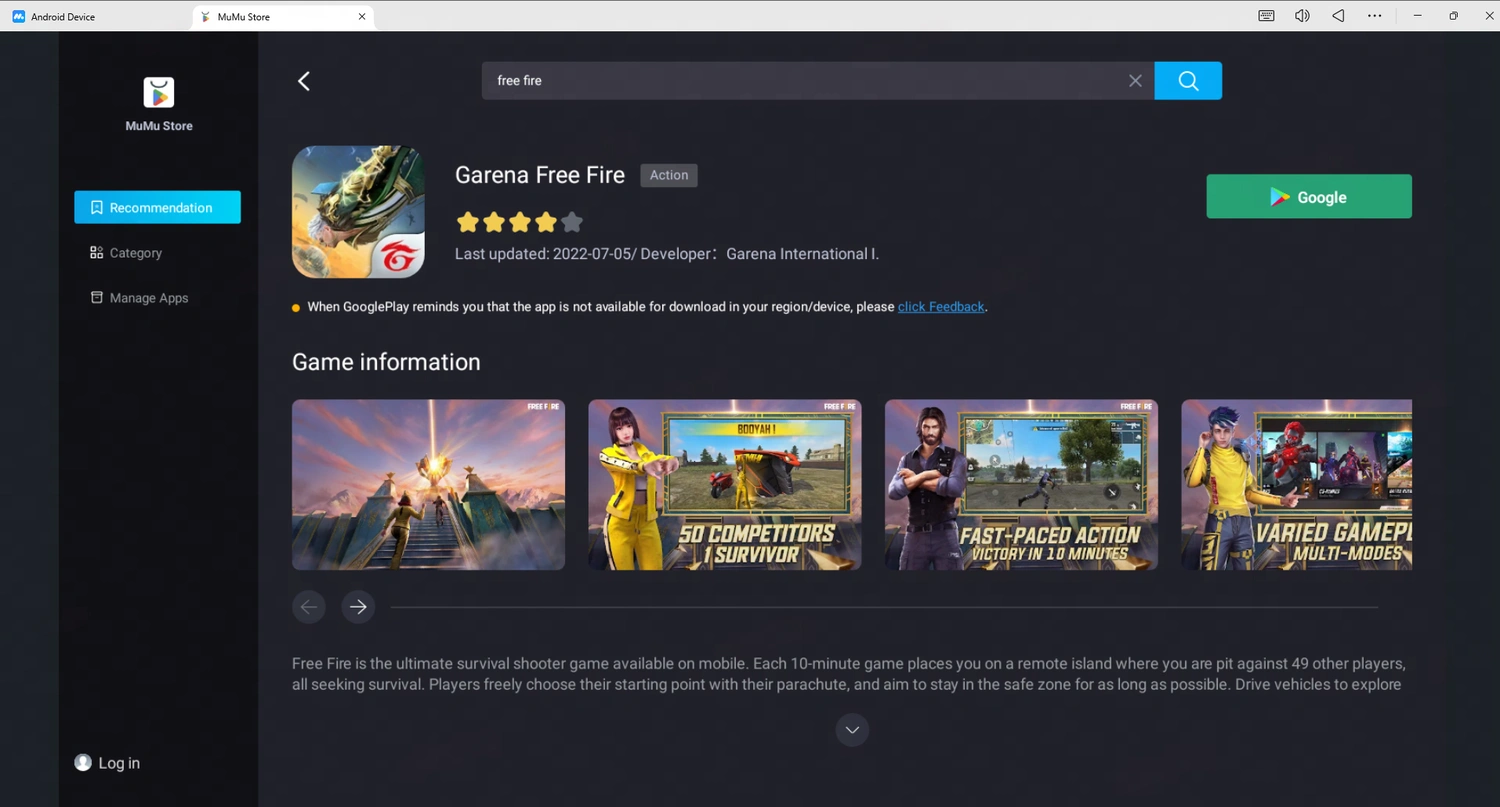The width and height of the screenshot is (1500, 807).
Task: Click the search magnifier icon
Action: tap(1187, 80)
